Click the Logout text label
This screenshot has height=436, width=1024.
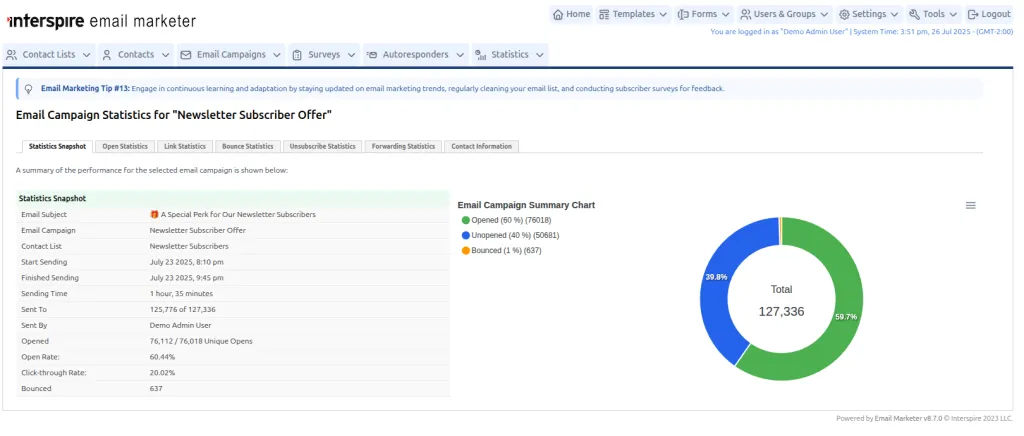(996, 14)
